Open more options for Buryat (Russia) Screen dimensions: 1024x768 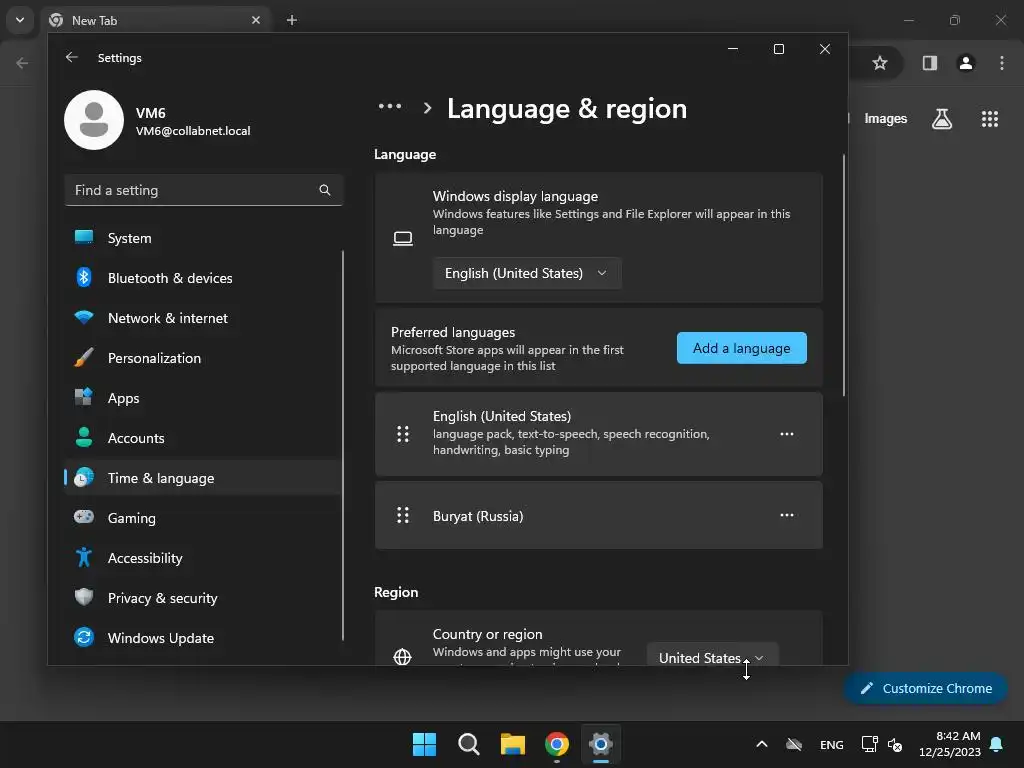click(x=787, y=515)
